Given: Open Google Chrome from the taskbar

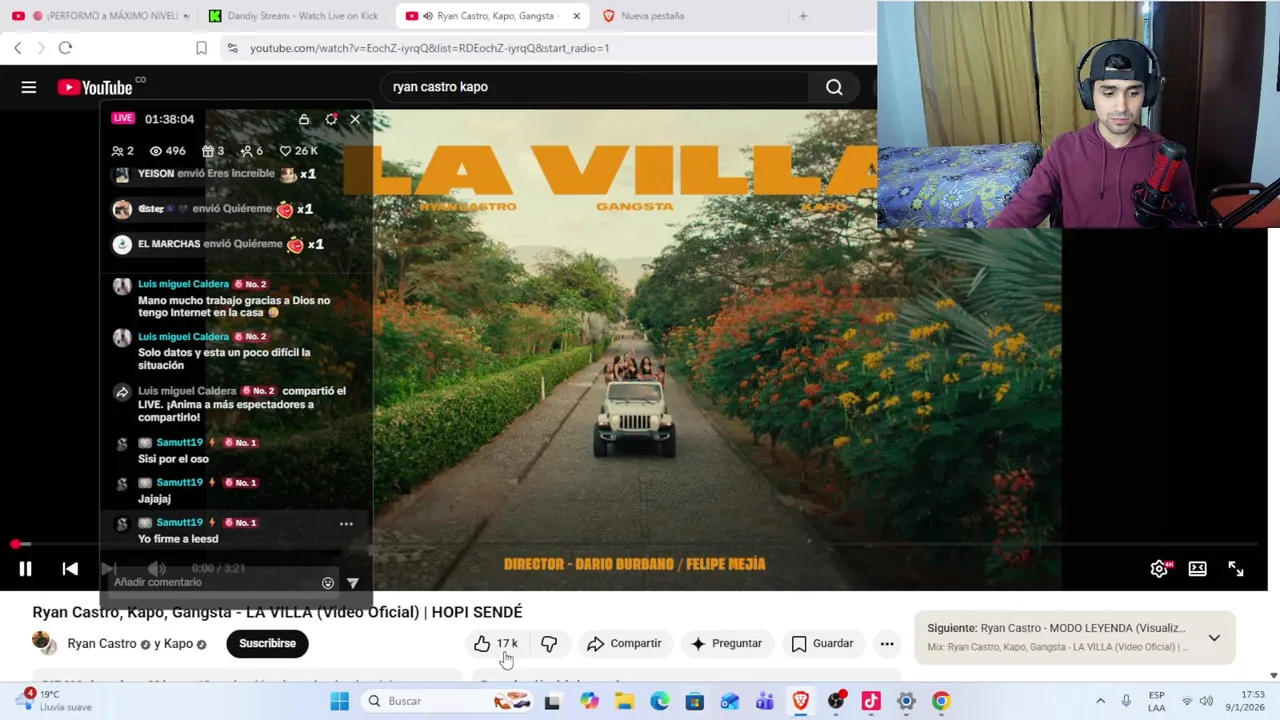Looking at the screenshot, I should [941, 701].
